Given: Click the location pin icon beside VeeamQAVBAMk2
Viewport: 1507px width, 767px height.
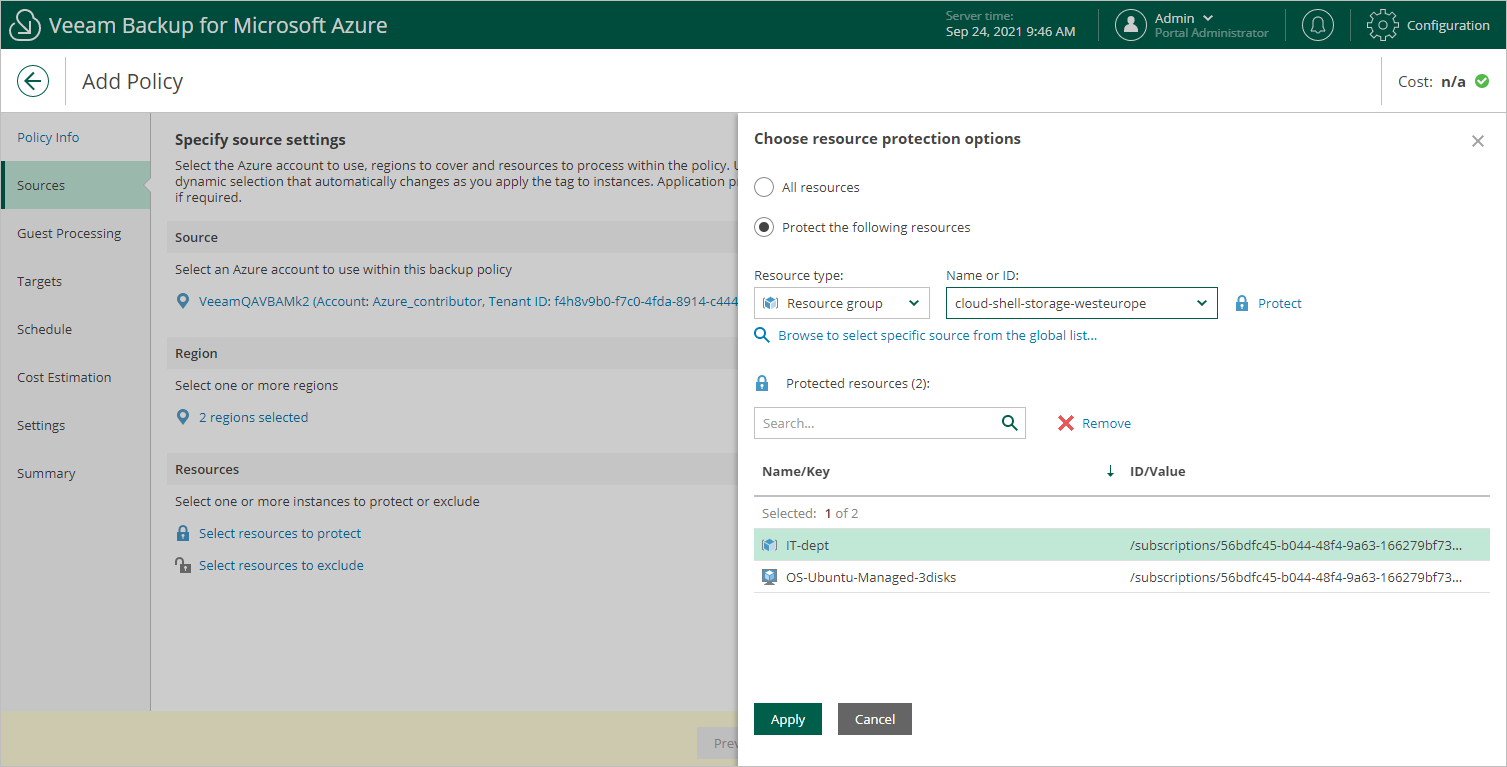Looking at the screenshot, I should pyautogui.click(x=182, y=301).
